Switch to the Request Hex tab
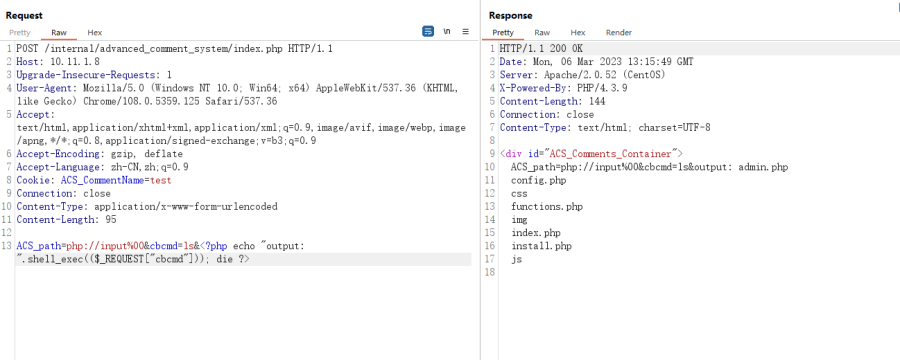Viewport: 900px width, 360px height. point(95,33)
